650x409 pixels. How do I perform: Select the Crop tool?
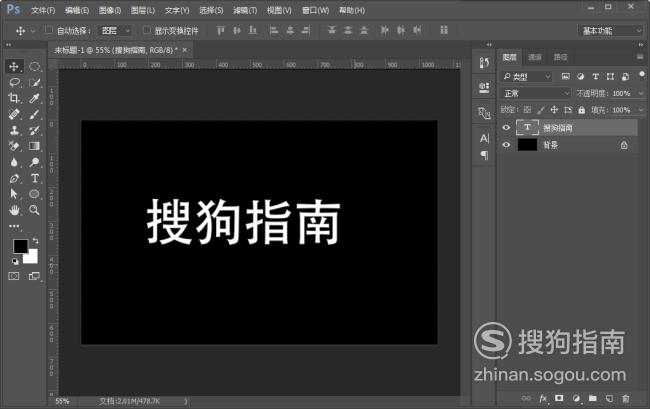tap(14, 98)
